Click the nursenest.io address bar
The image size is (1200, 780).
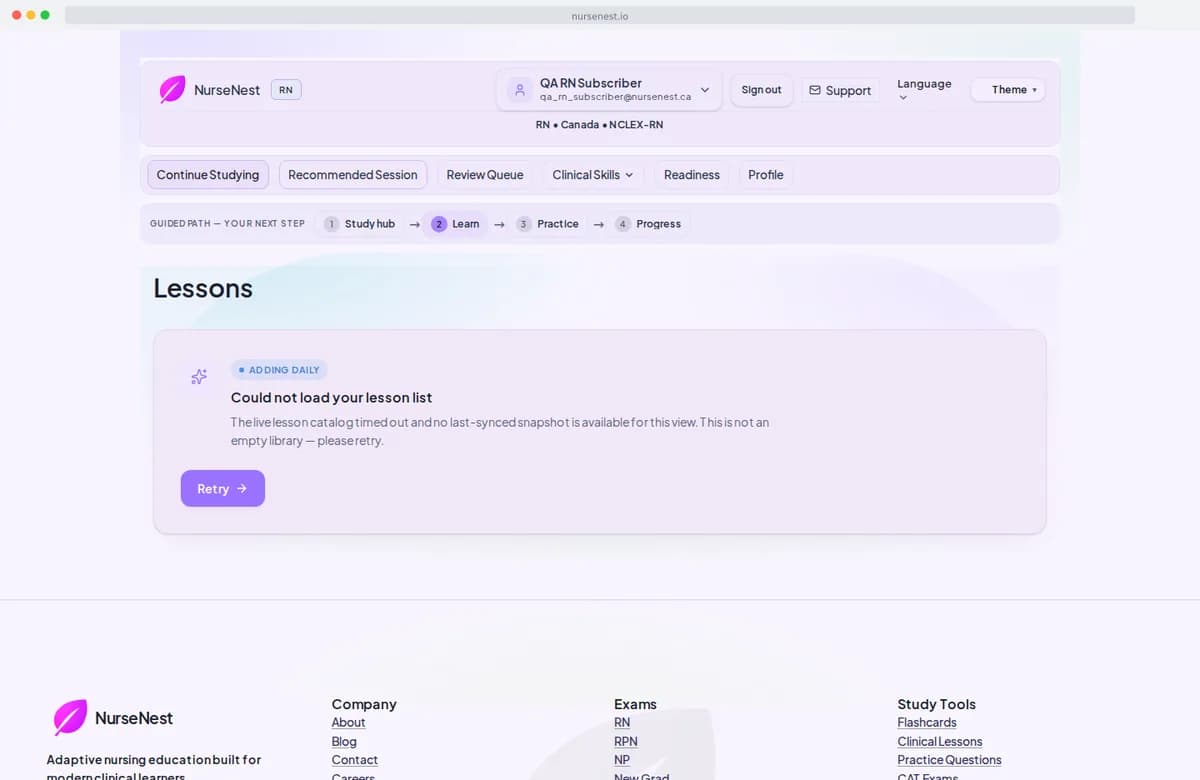[600, 15]
